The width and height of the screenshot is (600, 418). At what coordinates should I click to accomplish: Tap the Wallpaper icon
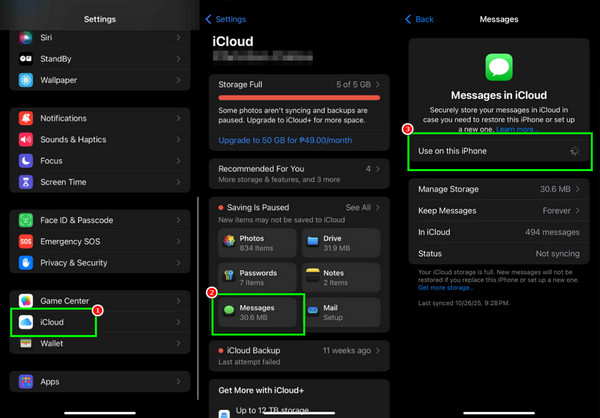26,80
